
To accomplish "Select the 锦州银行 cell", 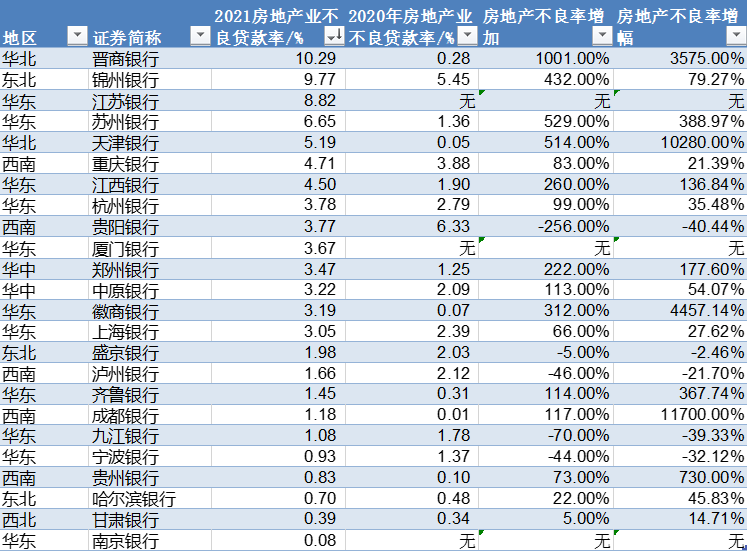I will pyautogui.click(x=150, y=79).
